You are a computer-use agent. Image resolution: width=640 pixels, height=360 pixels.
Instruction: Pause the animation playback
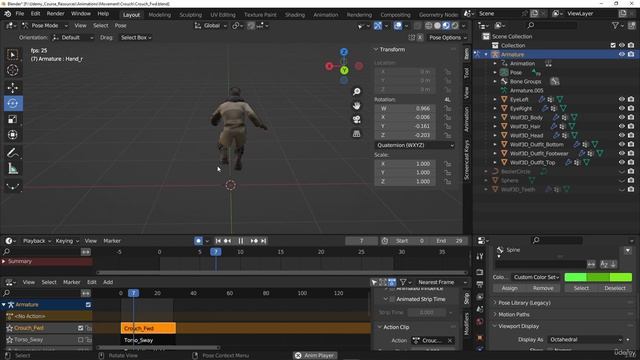[240, 241]
